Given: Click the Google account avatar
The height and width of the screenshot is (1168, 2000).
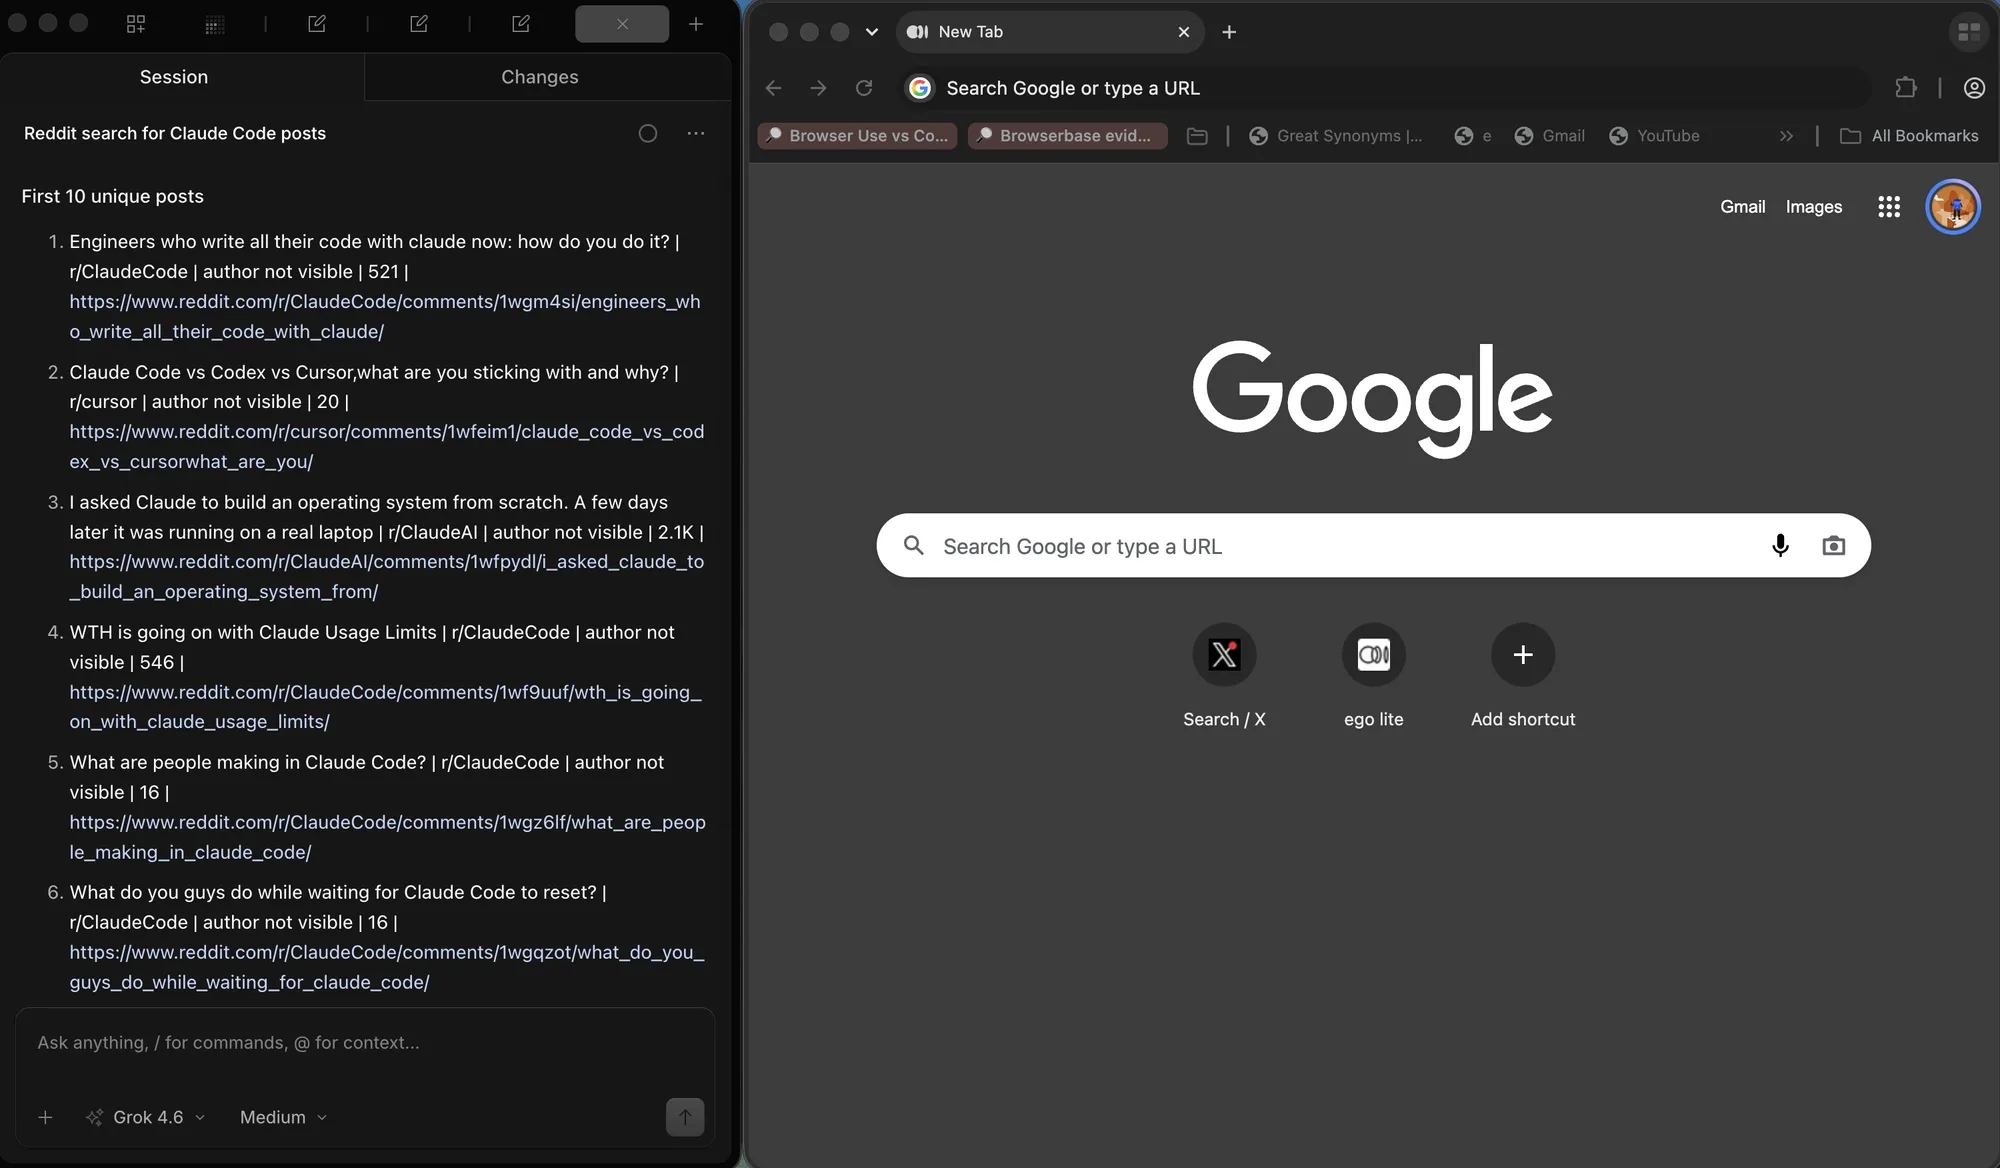Looking at the screenshot, I should tap(1953, 207).
